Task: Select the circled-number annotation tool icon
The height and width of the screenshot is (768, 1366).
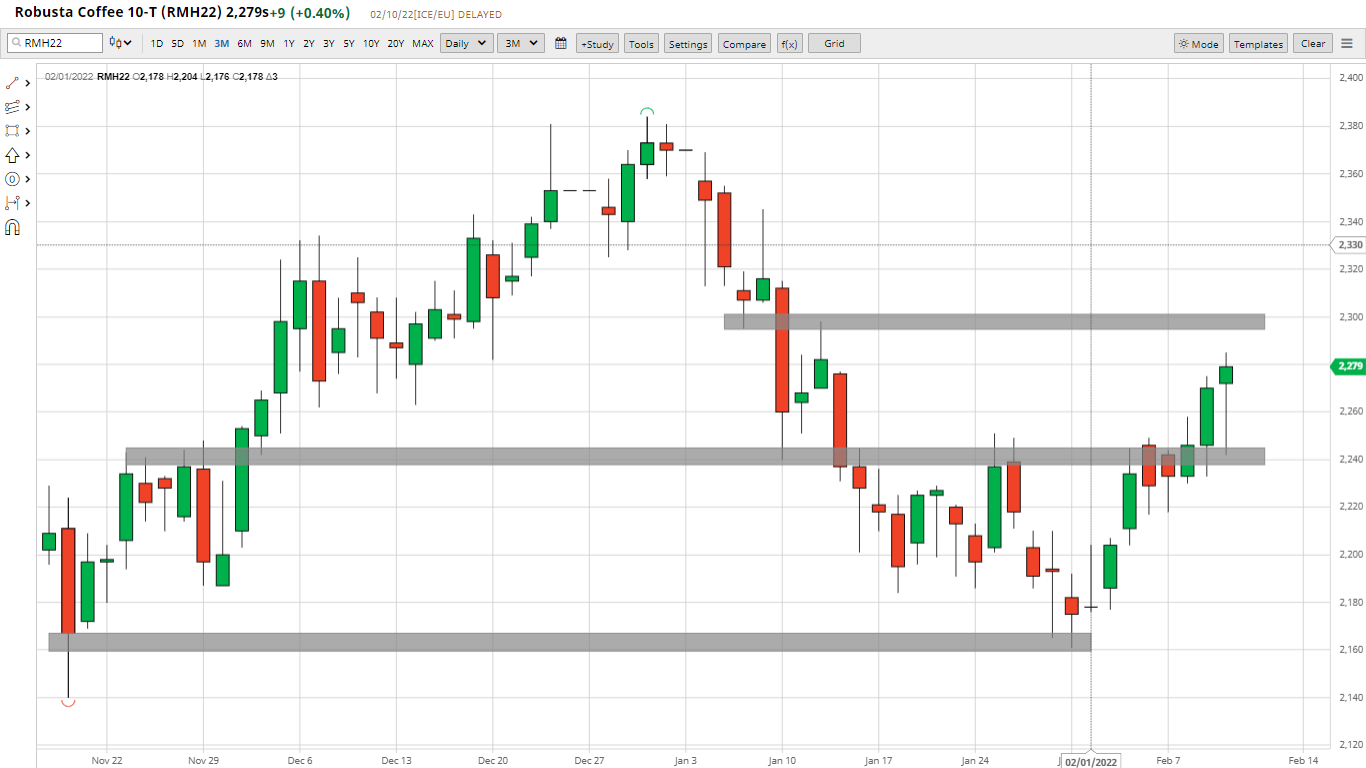Action: point(12,179)
